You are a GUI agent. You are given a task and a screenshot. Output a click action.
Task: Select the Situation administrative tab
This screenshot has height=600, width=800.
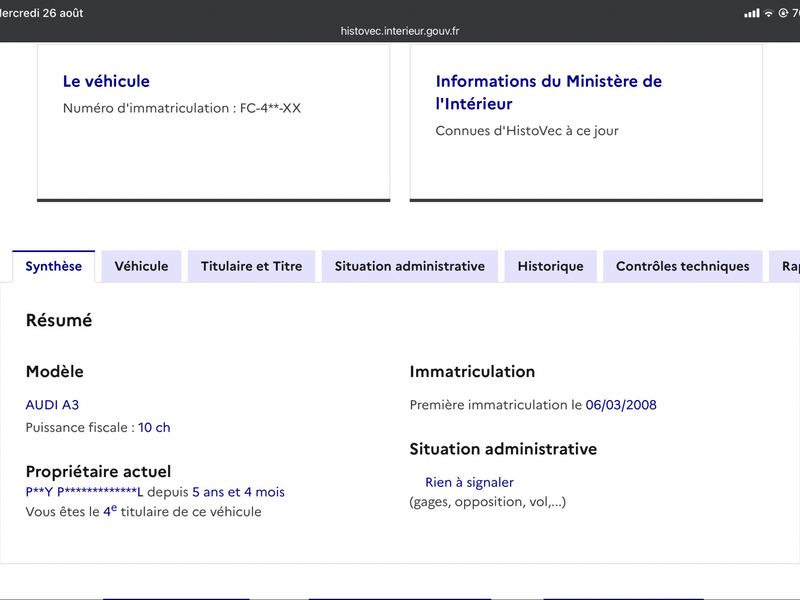click(410, 266)
